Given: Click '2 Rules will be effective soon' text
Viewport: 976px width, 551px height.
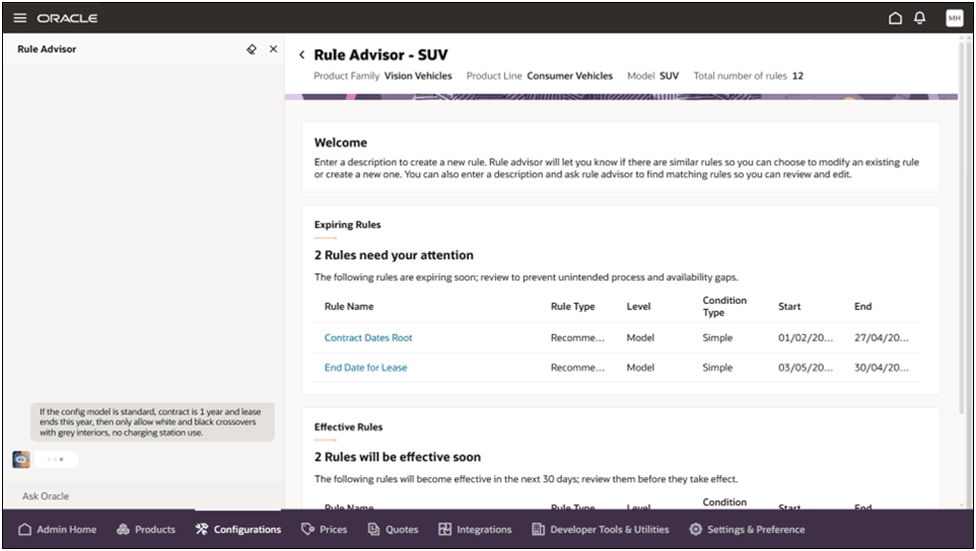Looking at the screenshot, I should click(398, 457).
